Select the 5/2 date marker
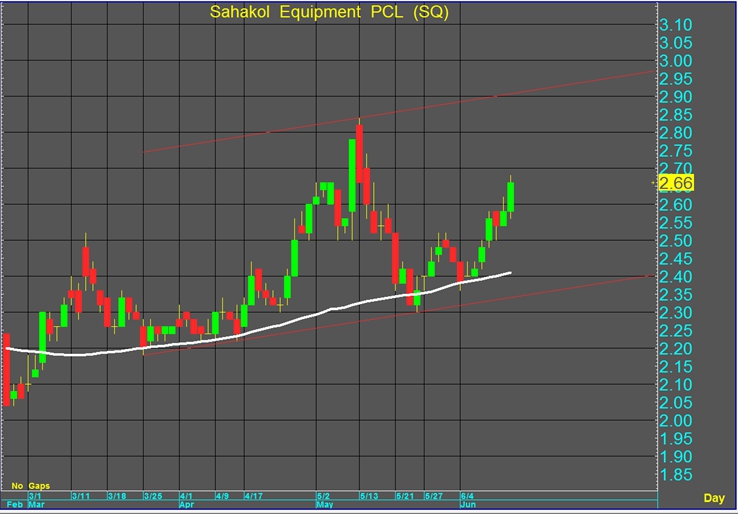This screenshot has width=738, height=514. 323,496
